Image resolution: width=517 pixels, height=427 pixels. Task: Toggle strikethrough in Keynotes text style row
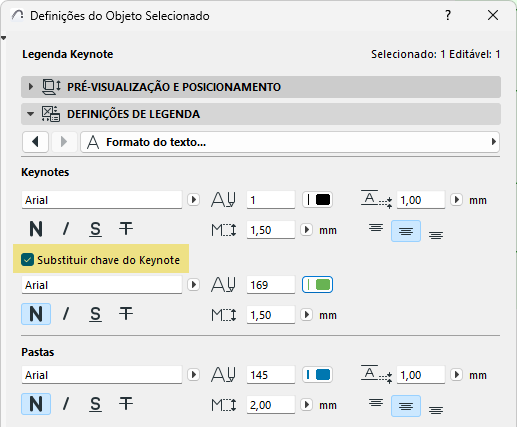[126, 229]
